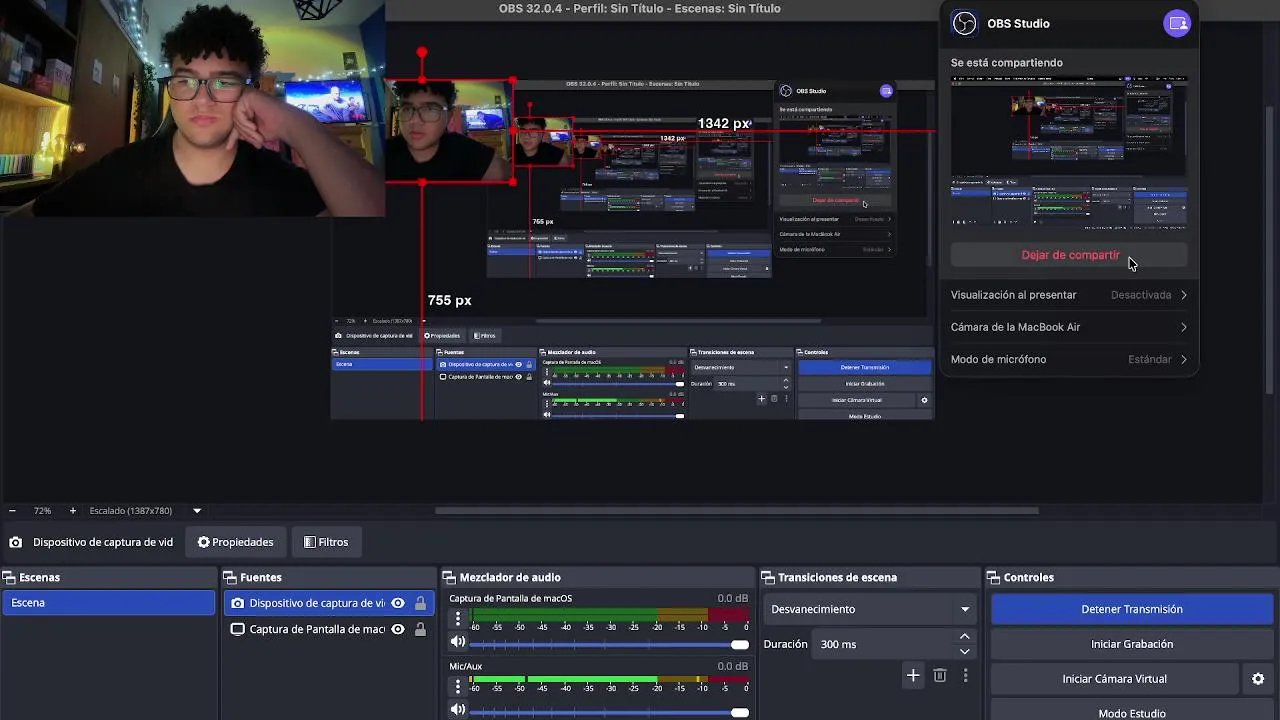
Task: Click the Controles dock float icon
Action: pos(993,577)
